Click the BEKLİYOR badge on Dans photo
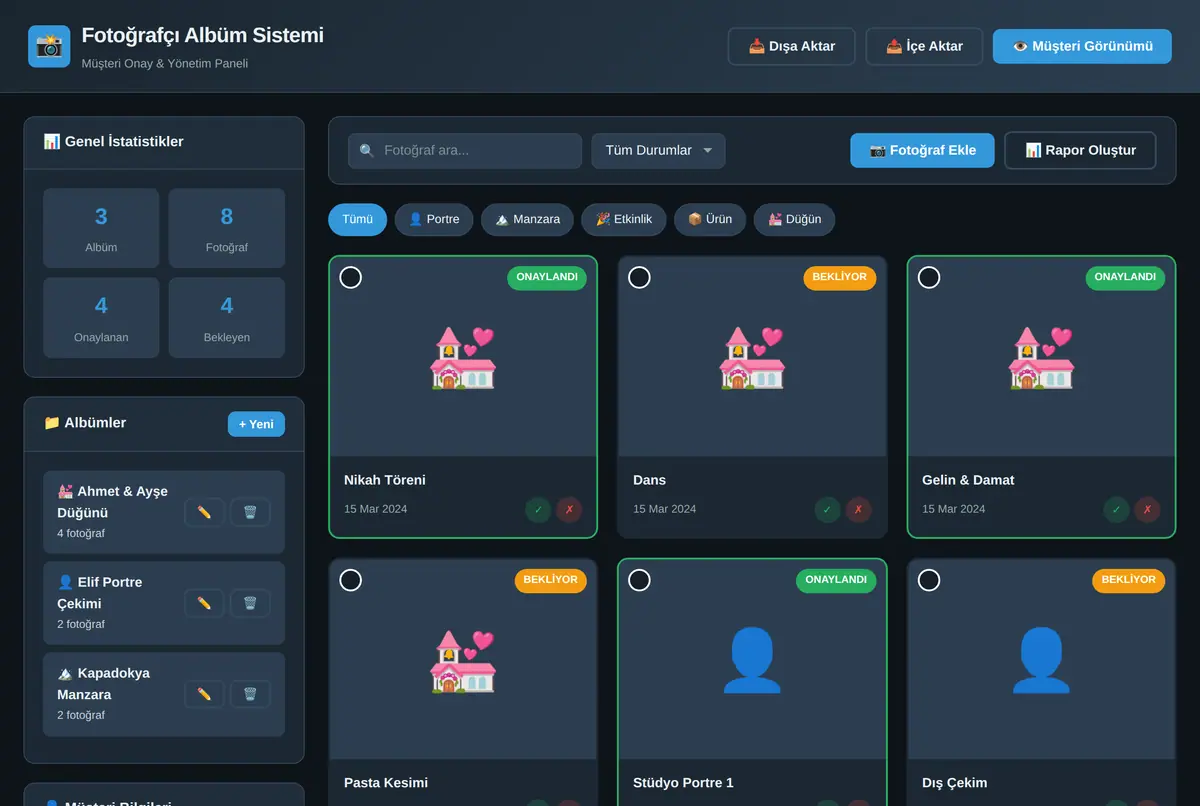The width and height of the screenshot is (1200, 806). 840,278
